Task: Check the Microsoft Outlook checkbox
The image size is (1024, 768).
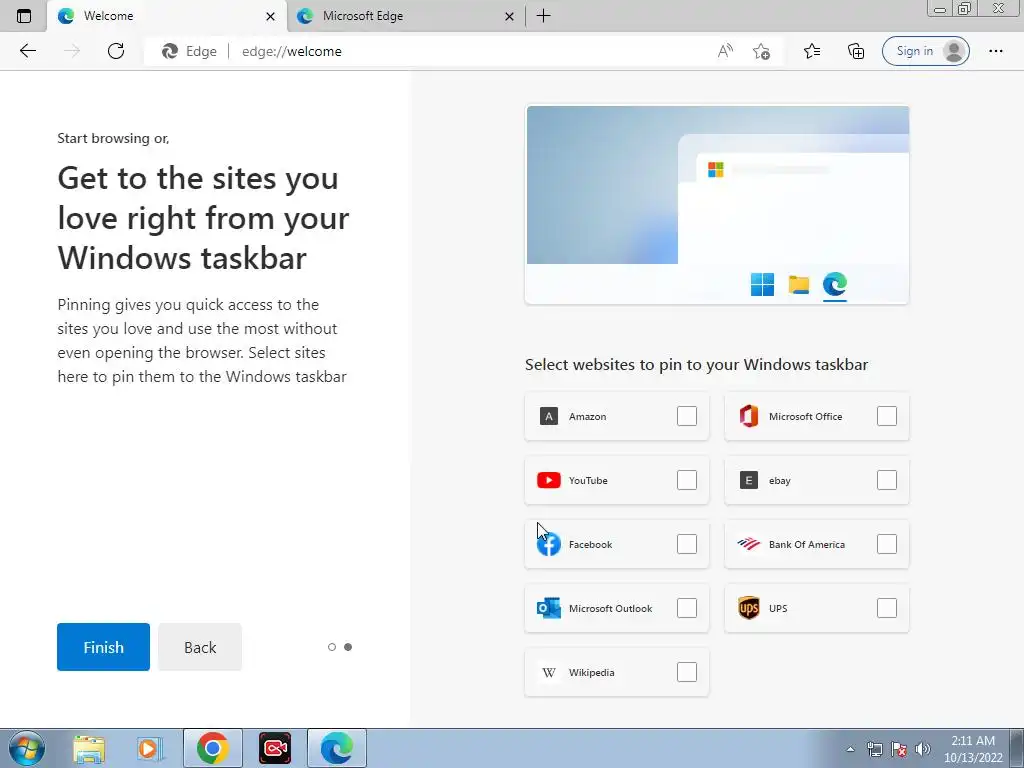Action: point(687,608)
